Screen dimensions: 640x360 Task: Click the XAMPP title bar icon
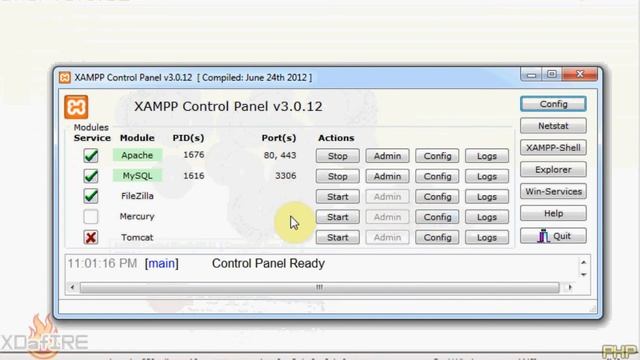[64, 77]
